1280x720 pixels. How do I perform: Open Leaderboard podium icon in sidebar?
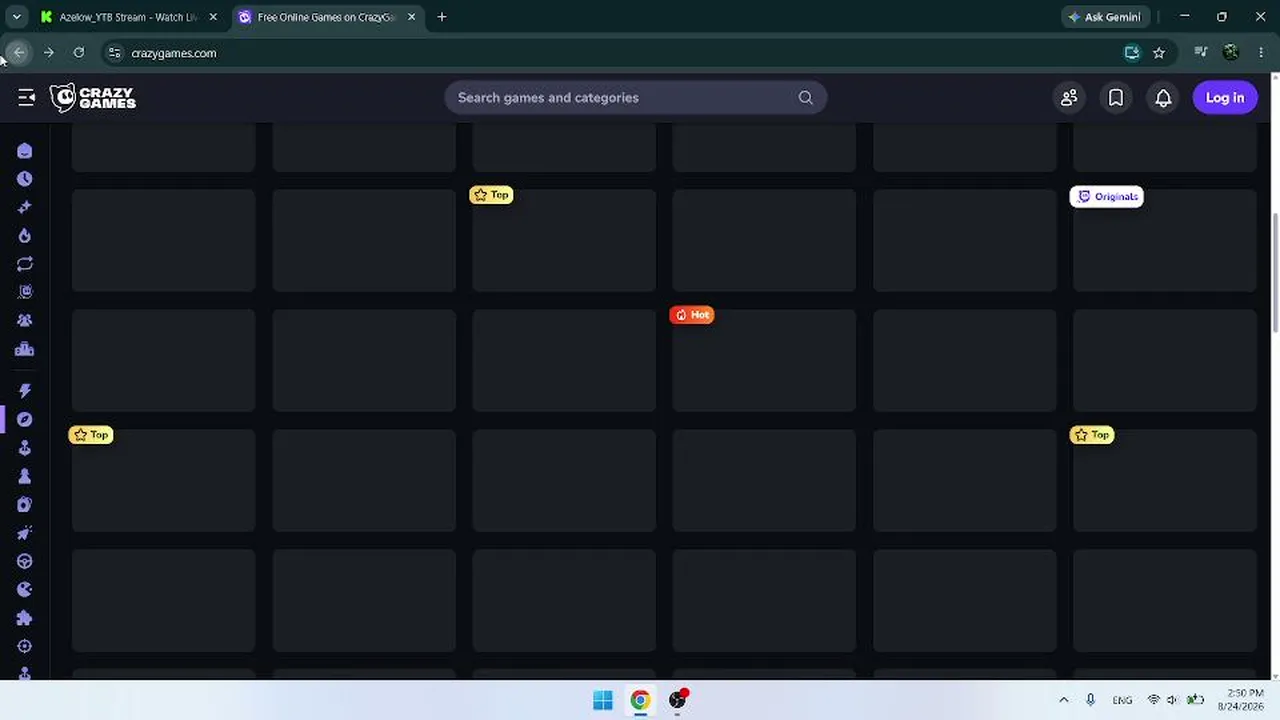coord(25,349)
